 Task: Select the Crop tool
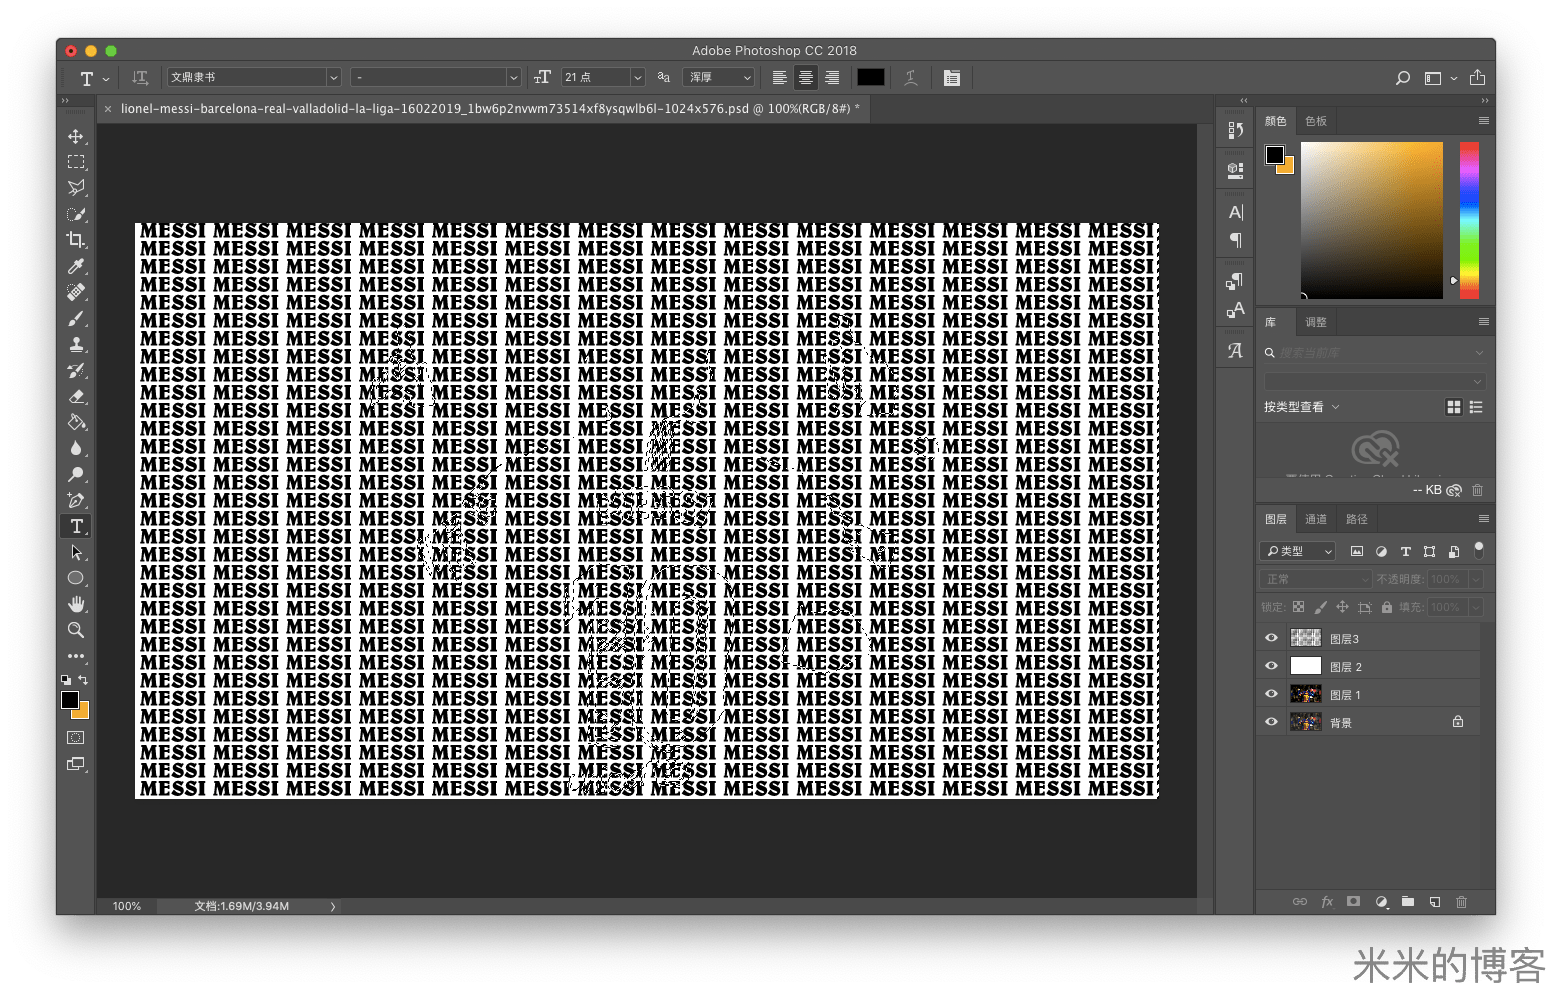(76, 240)
